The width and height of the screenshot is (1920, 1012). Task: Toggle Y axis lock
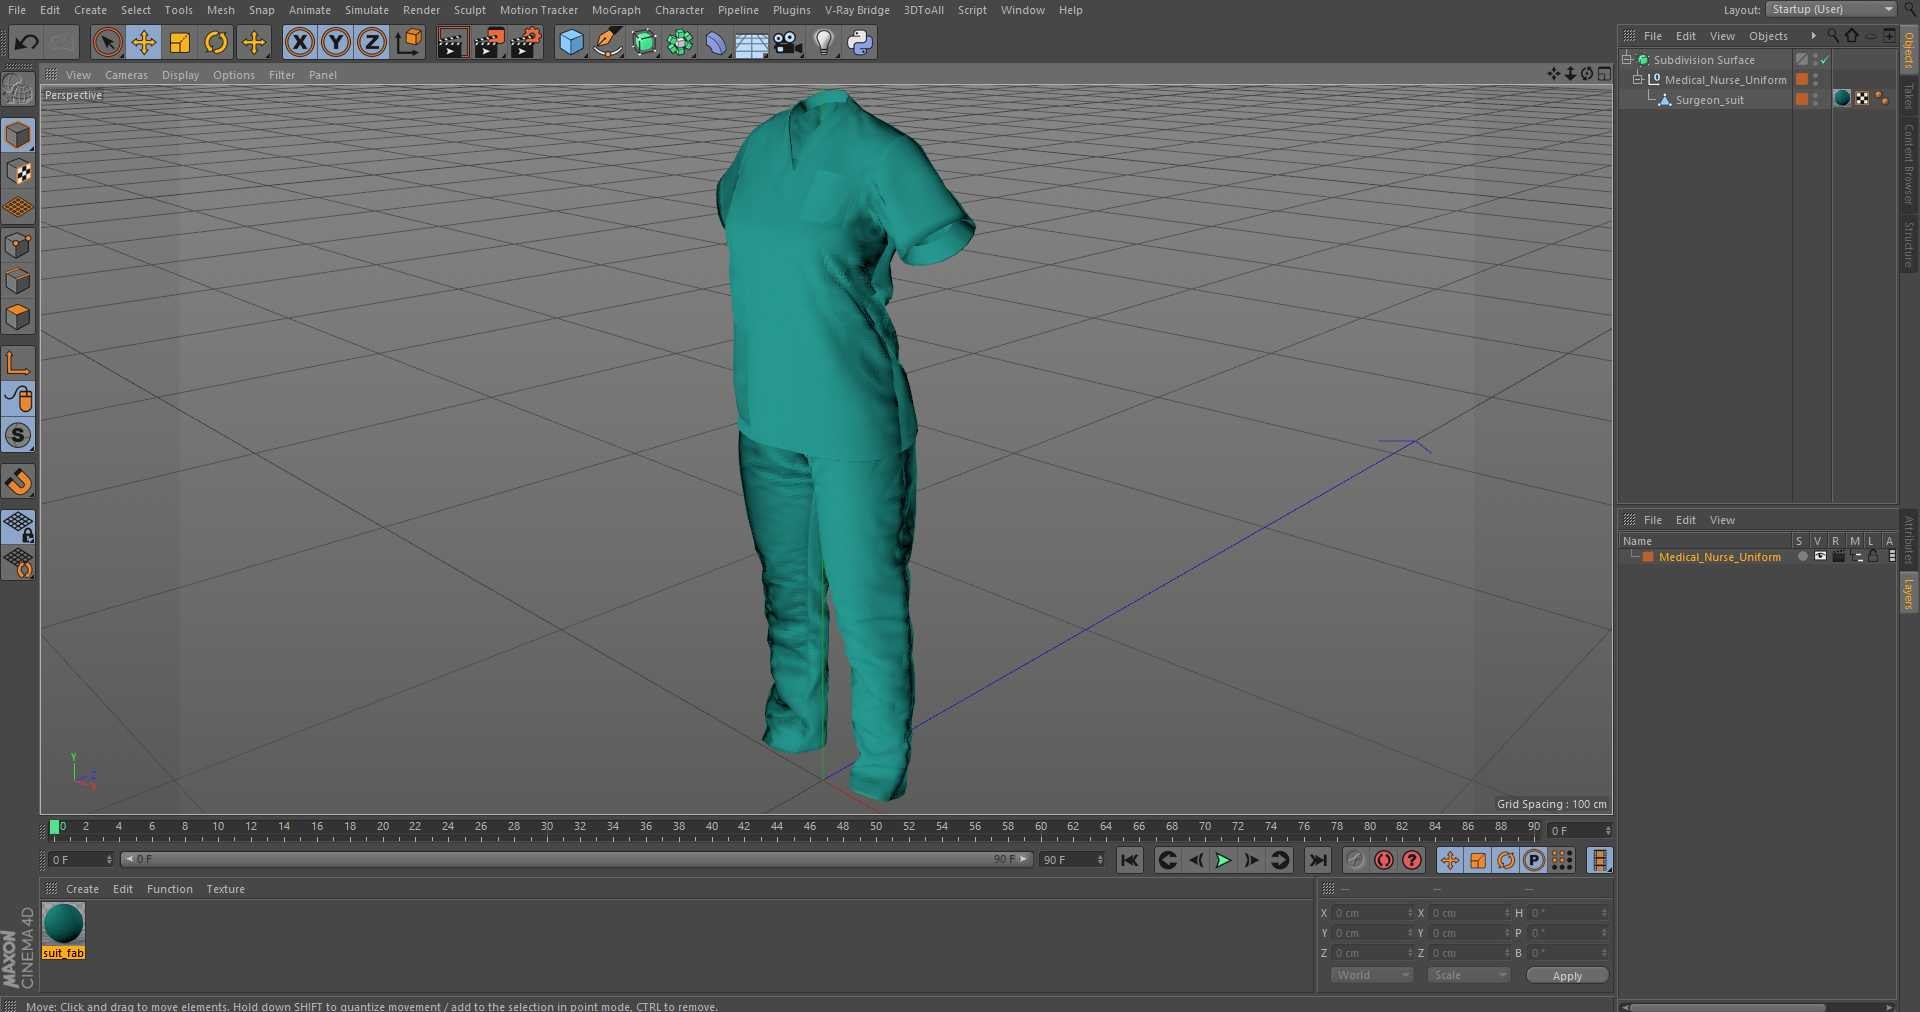pos(336,42)
